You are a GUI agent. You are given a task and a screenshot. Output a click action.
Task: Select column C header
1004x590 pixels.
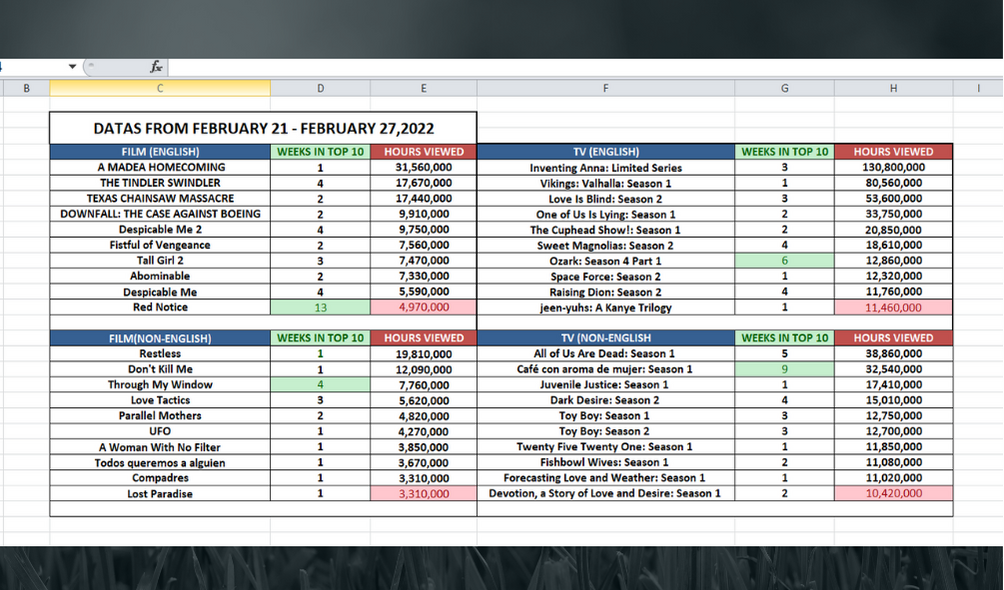[x=160, y=88]
